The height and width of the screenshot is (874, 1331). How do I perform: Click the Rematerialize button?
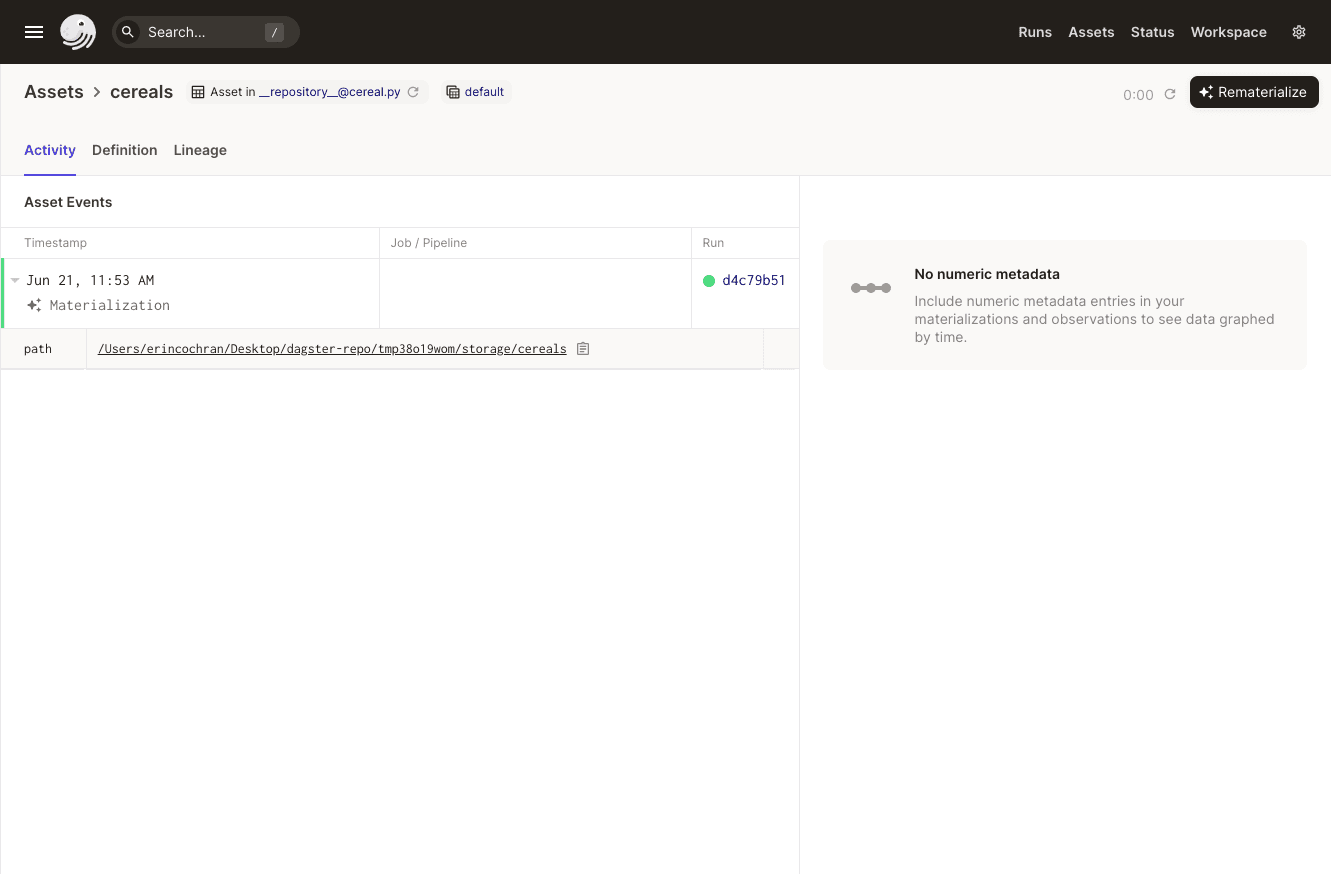tap(1253, 92)
